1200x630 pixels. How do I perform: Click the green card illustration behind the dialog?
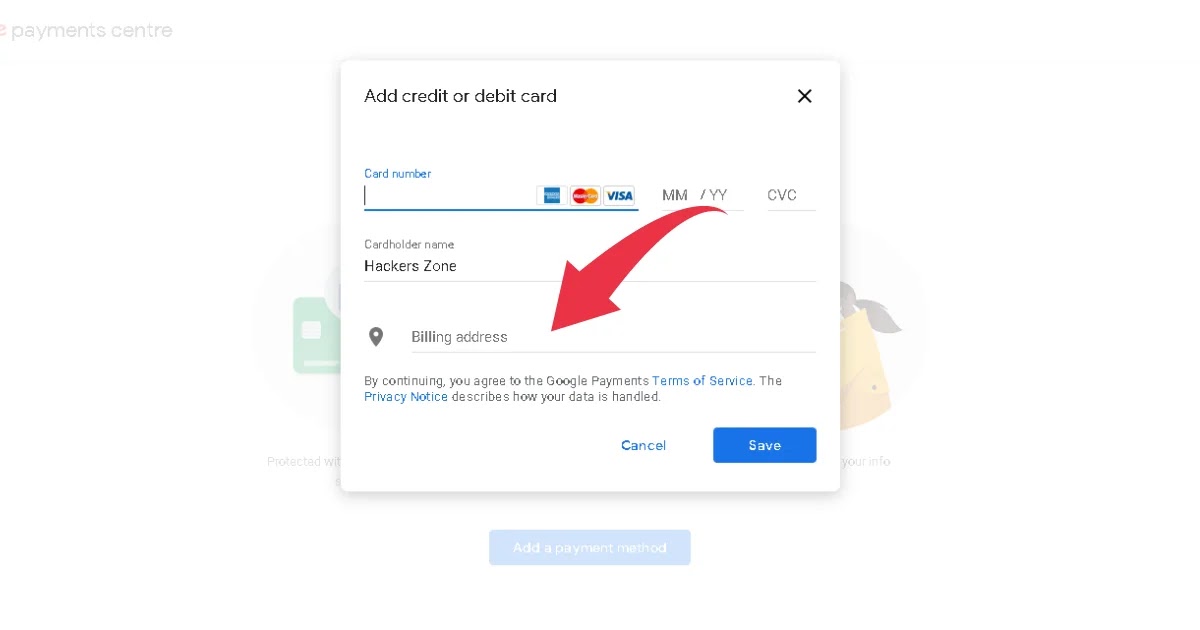coord(316,336)
